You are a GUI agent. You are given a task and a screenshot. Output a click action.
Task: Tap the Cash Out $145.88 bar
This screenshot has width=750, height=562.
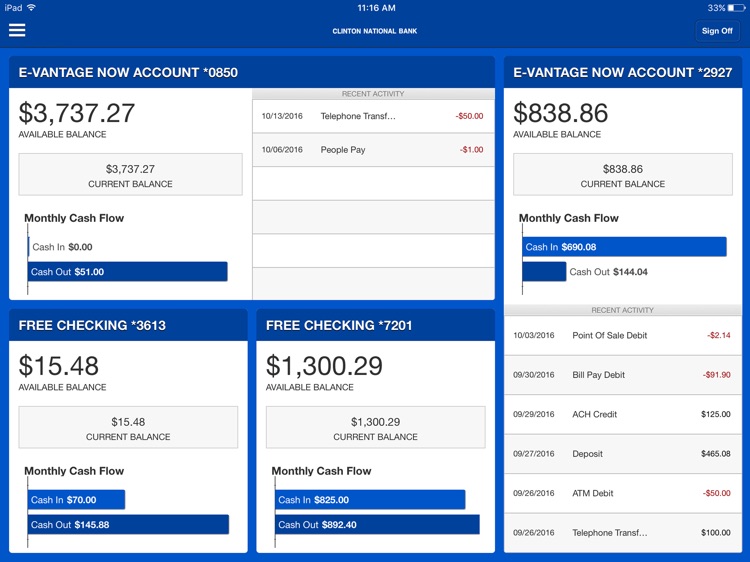click(128, 525)
